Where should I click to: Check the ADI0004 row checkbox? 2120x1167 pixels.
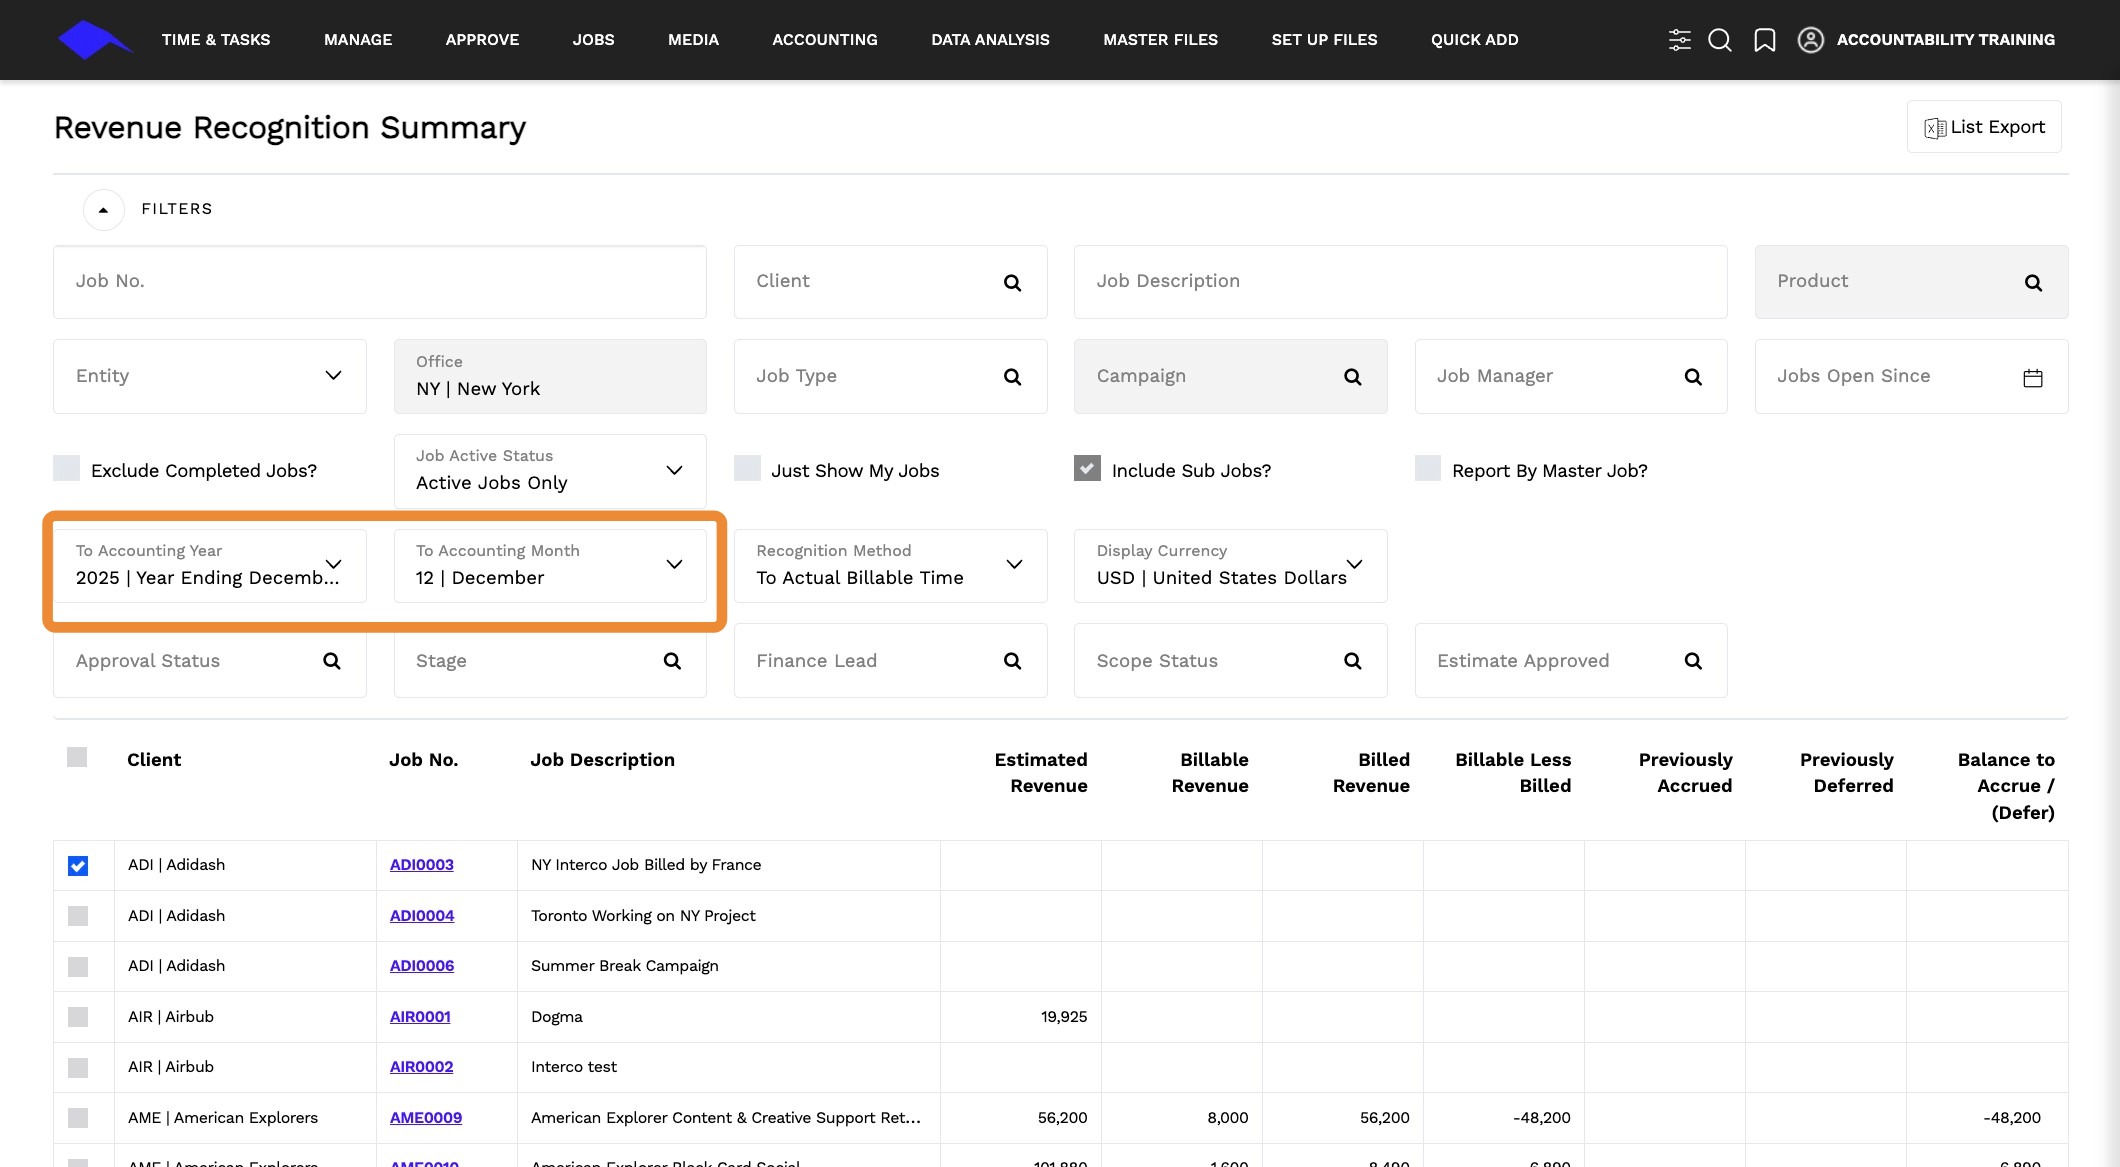point(78,916)
